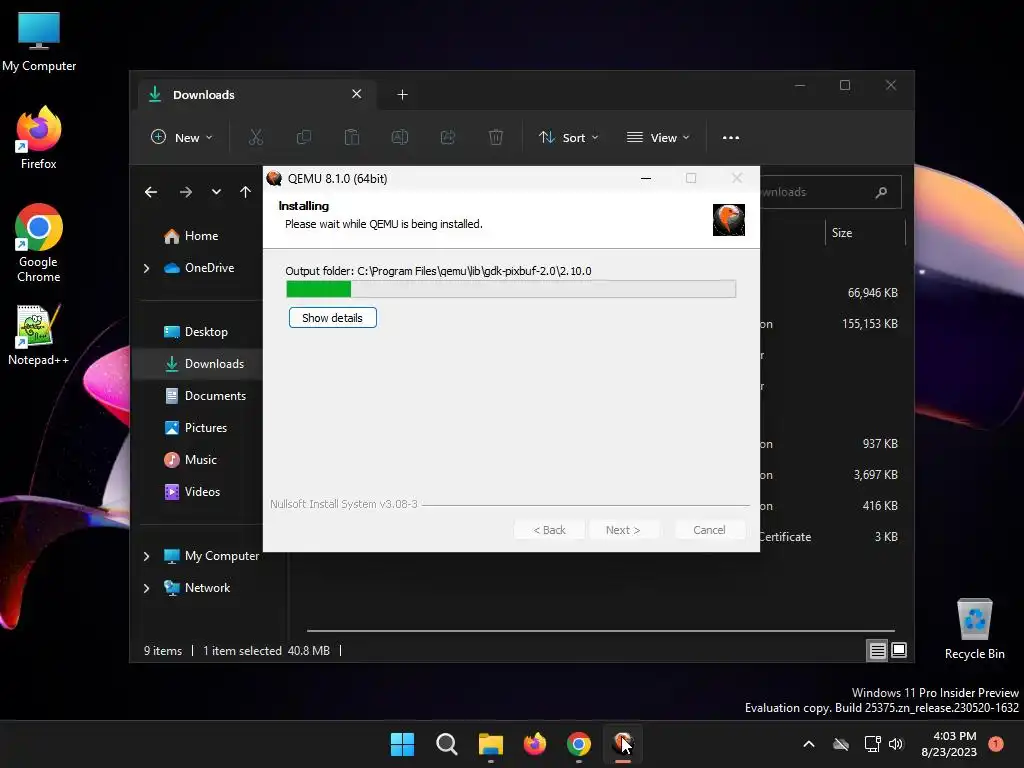Click the horizontal scrollbar in Explorer

[600, 631]
